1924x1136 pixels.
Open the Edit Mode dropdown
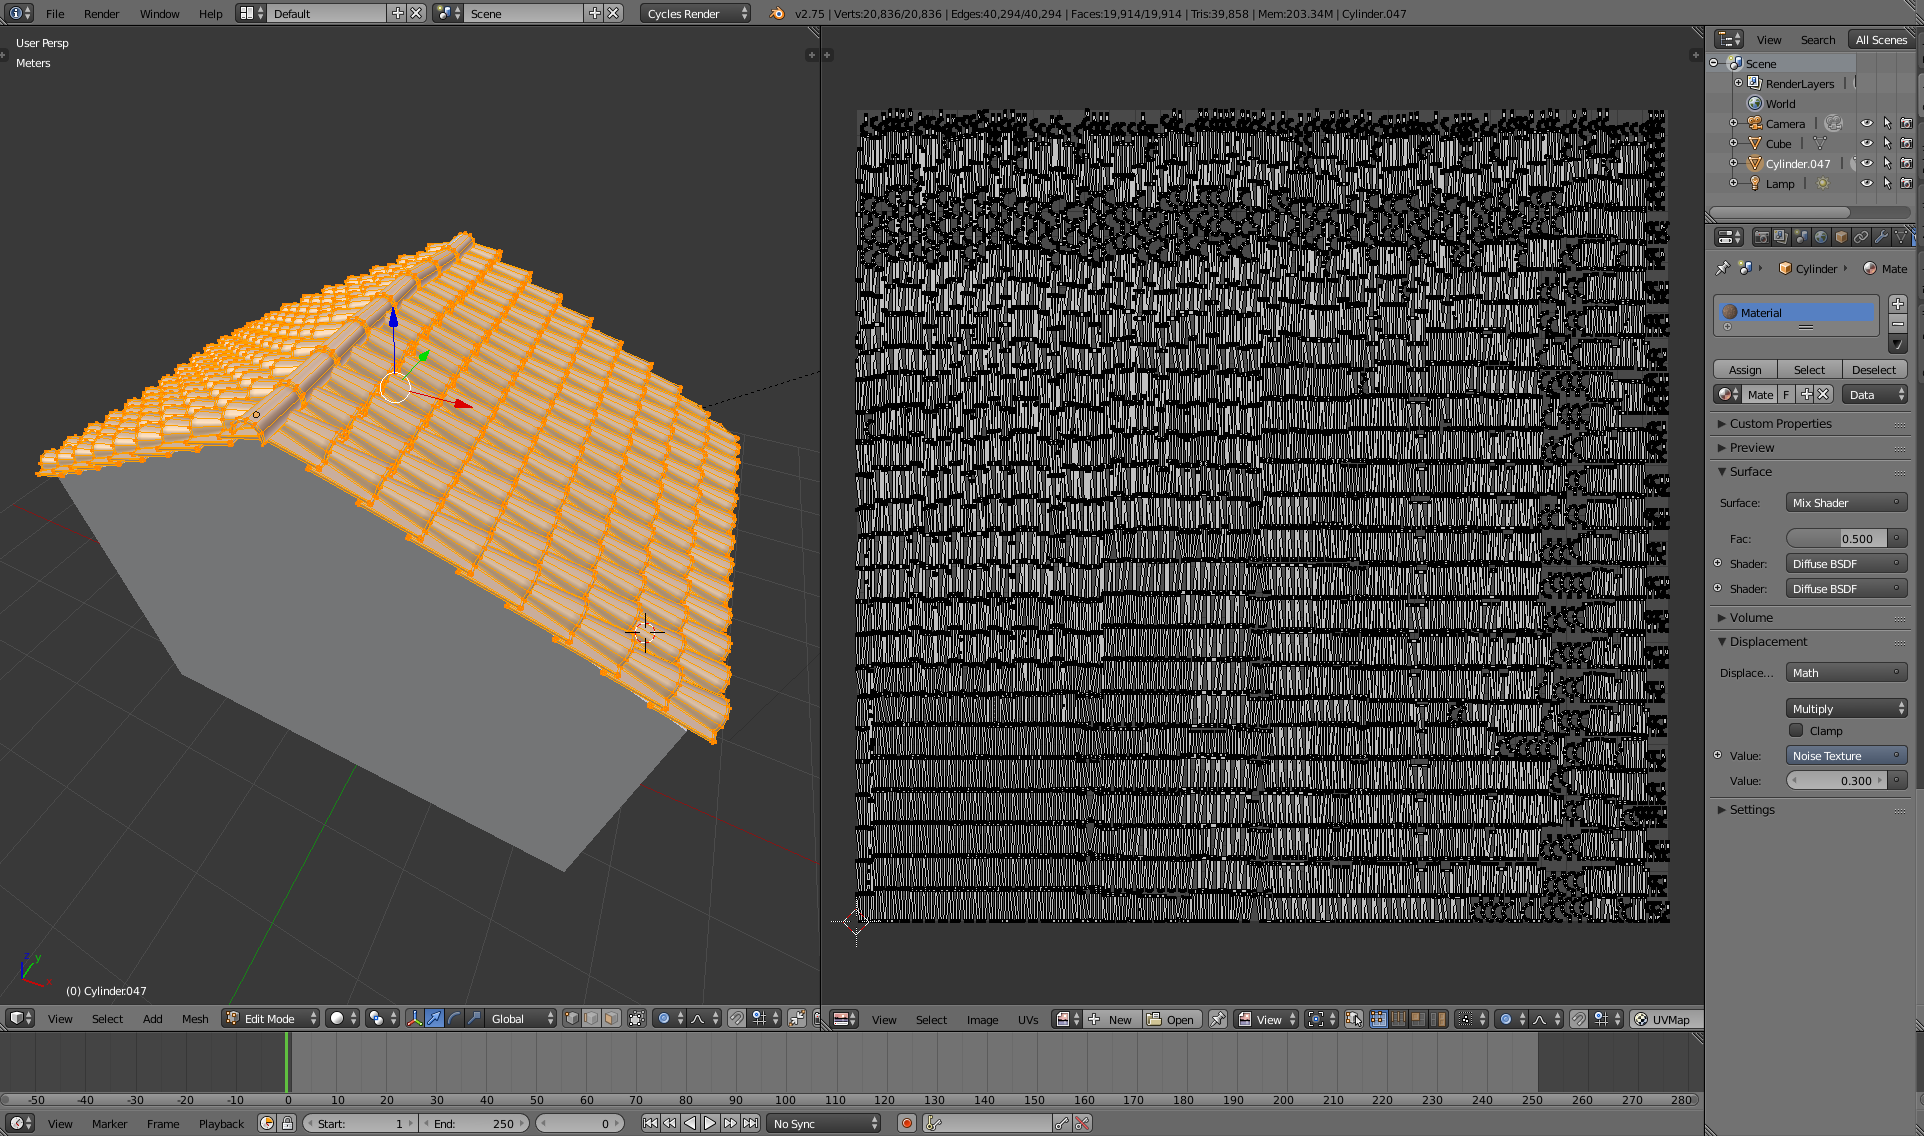[271, 1018]
